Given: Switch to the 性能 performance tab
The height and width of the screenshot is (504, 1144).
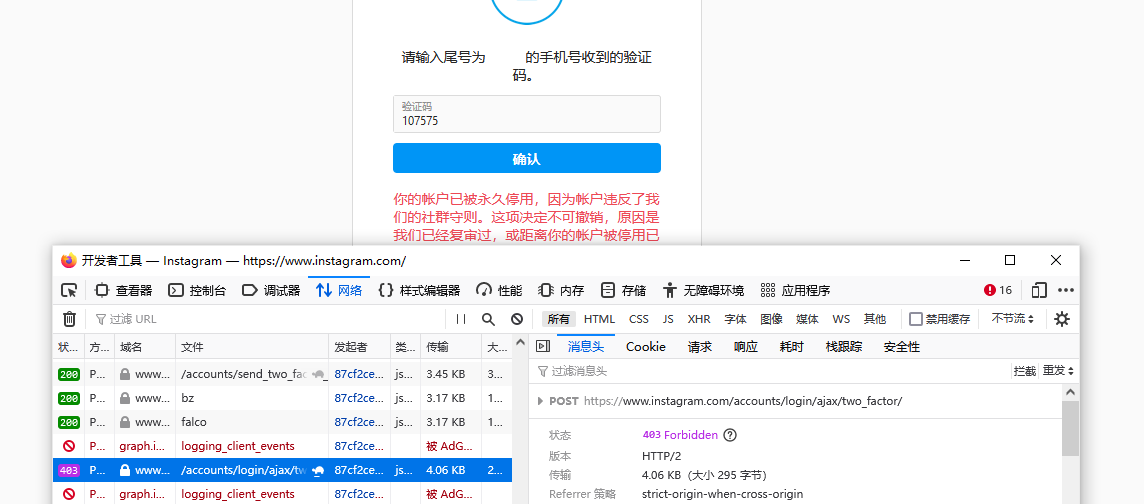Looking at the screenshot, I should [x=500, y=290].
